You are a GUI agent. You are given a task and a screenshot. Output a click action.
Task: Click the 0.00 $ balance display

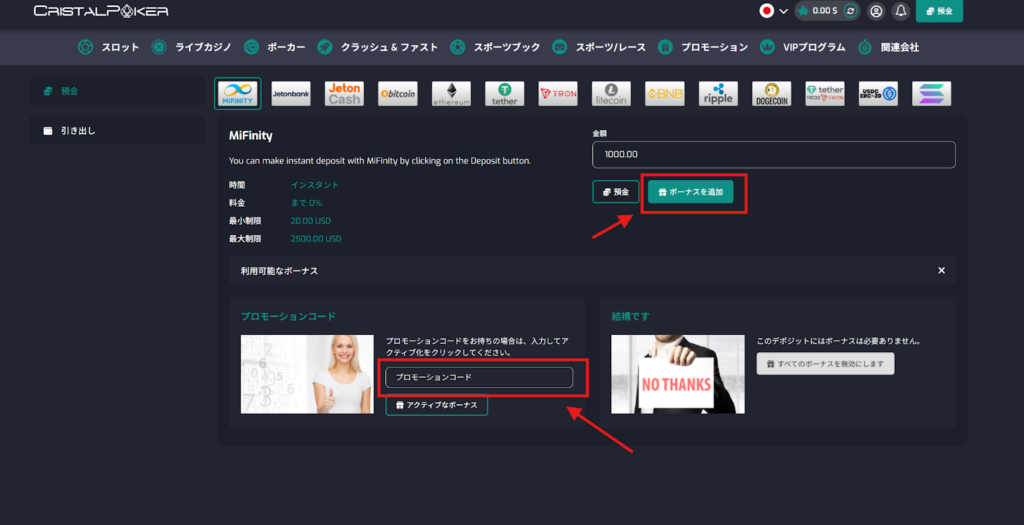click(x=825, y=11)
